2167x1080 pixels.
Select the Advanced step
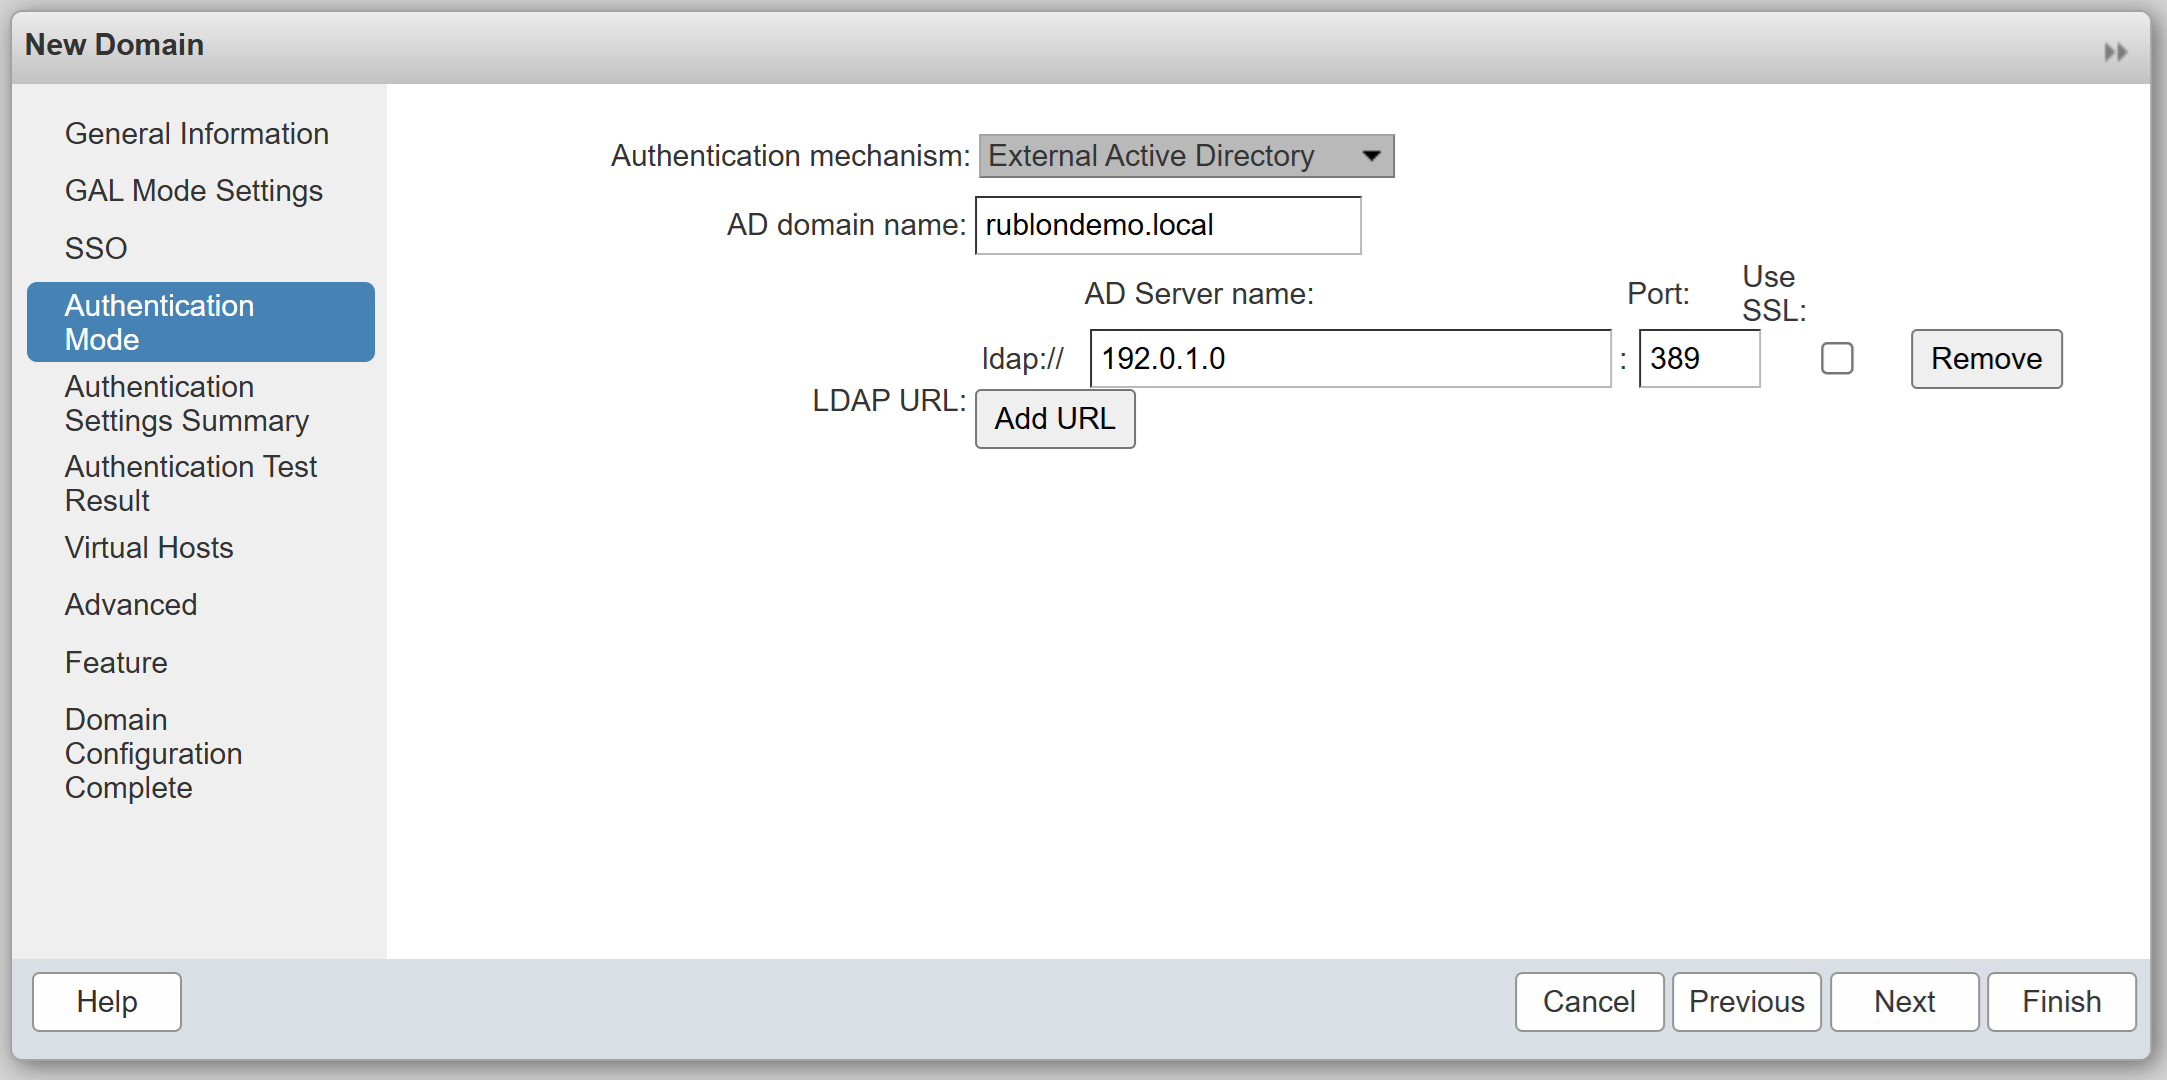[x=131, y=605]
